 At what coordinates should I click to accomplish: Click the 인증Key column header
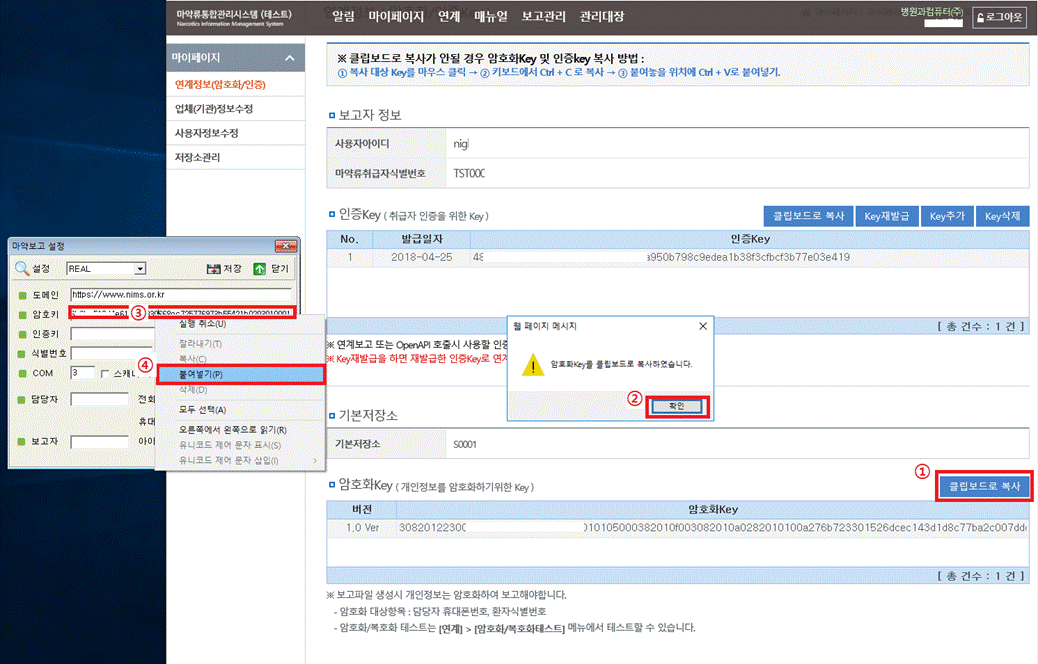[x=750, y=239]
